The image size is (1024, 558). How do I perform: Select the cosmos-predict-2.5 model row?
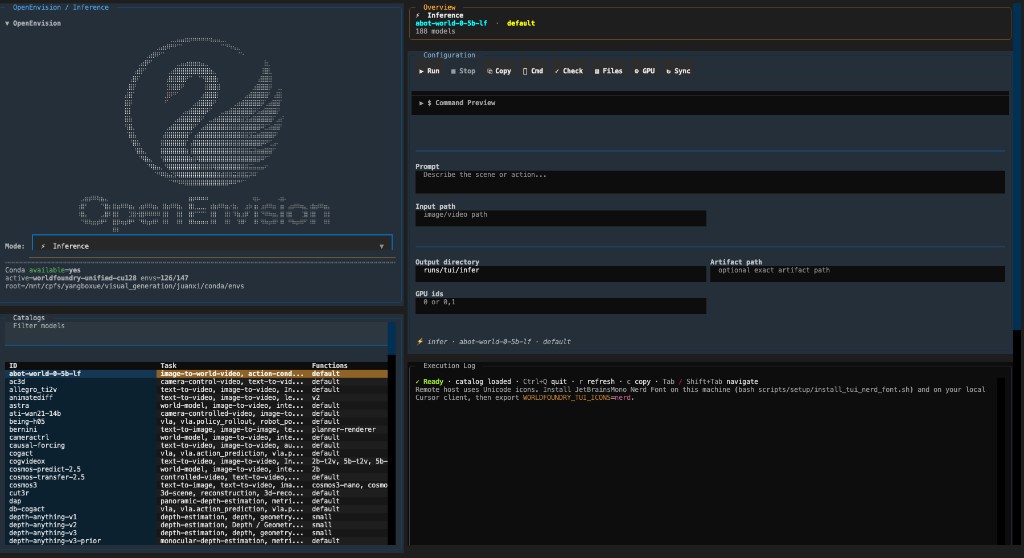196,469
